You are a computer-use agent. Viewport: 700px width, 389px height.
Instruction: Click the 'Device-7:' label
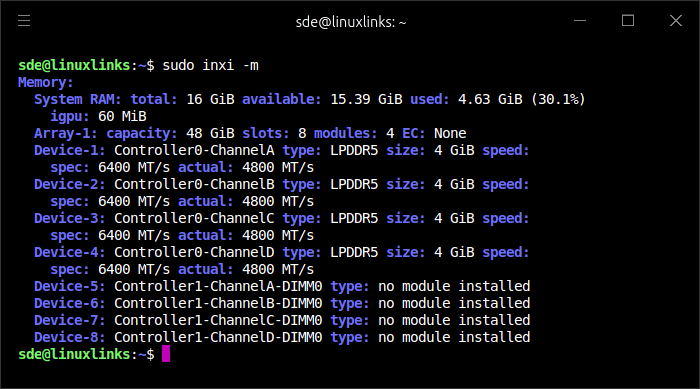coord(70,320)
